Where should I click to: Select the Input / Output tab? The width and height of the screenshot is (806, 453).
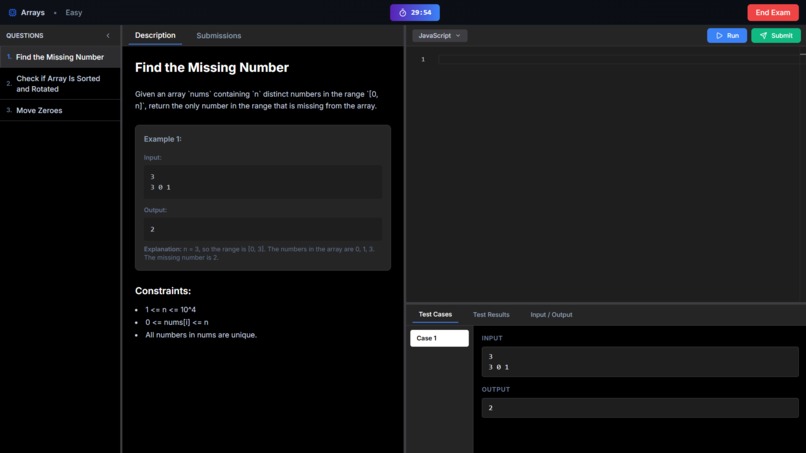tap(551, 314)
